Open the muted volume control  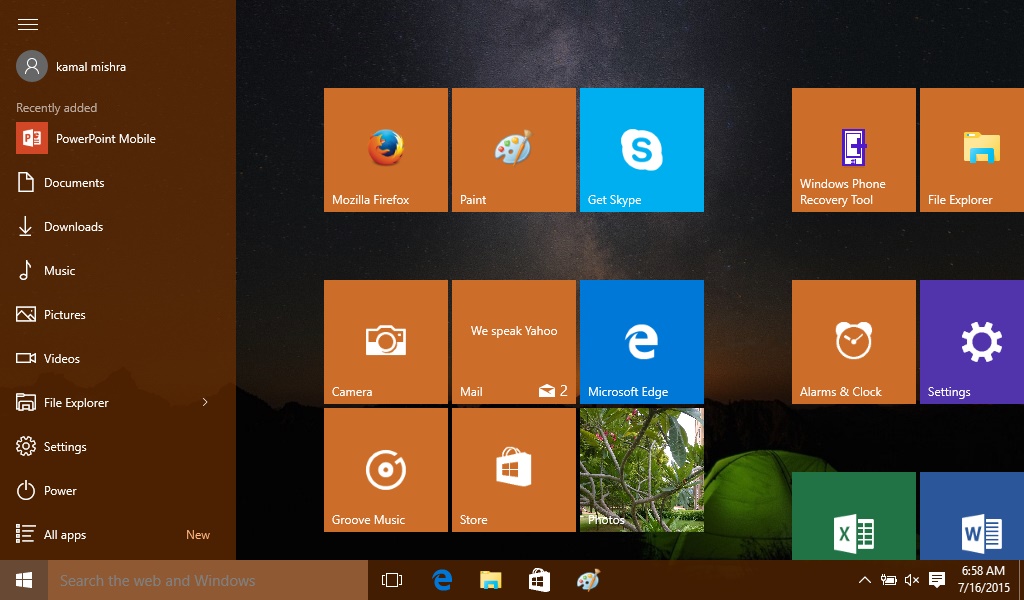tap(912, 580)
